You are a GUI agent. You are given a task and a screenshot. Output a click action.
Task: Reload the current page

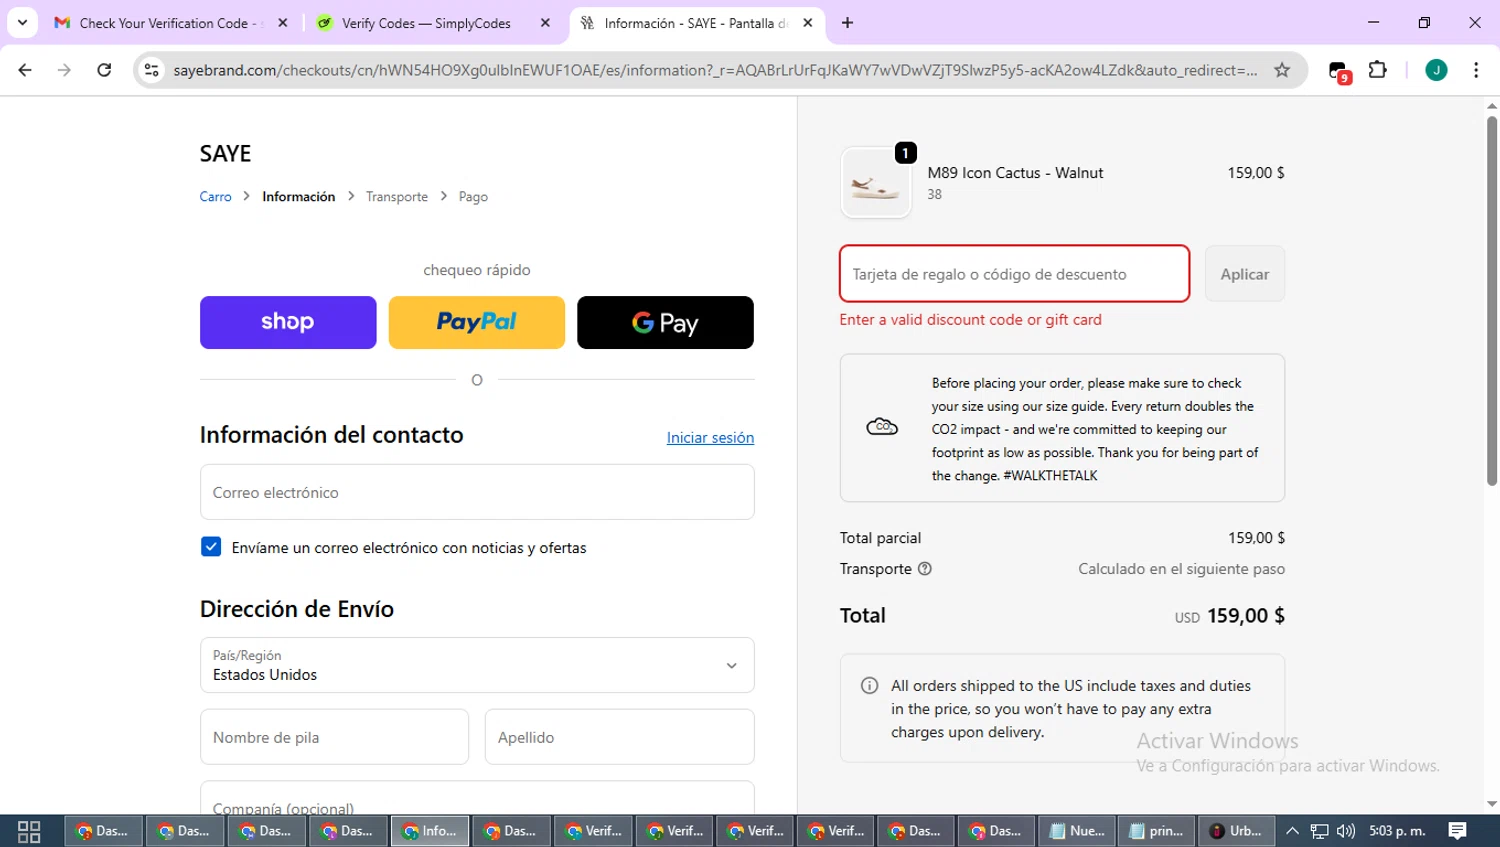[x=104, y=70]
